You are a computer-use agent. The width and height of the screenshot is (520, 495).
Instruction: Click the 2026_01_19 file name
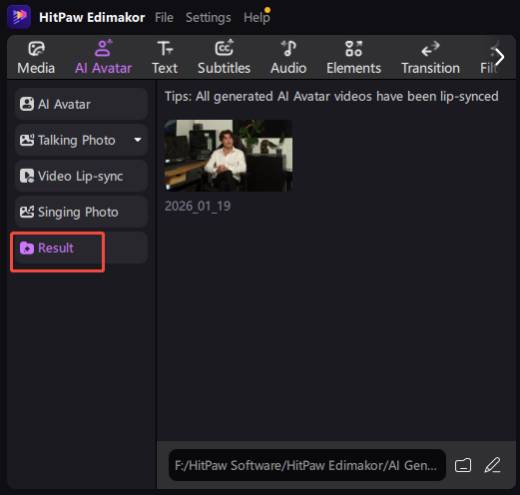pyautogui.click(x=197, y=206)
